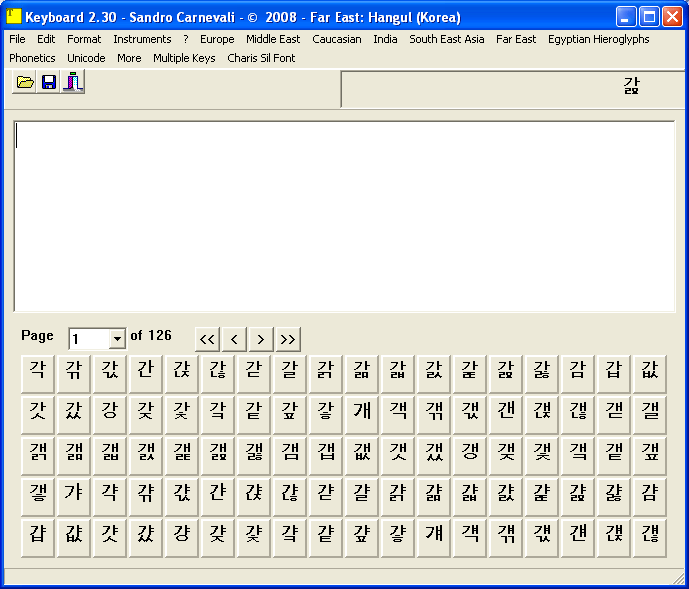Insert the 감 character key
The image size is (689, 589).
(578, 374)
